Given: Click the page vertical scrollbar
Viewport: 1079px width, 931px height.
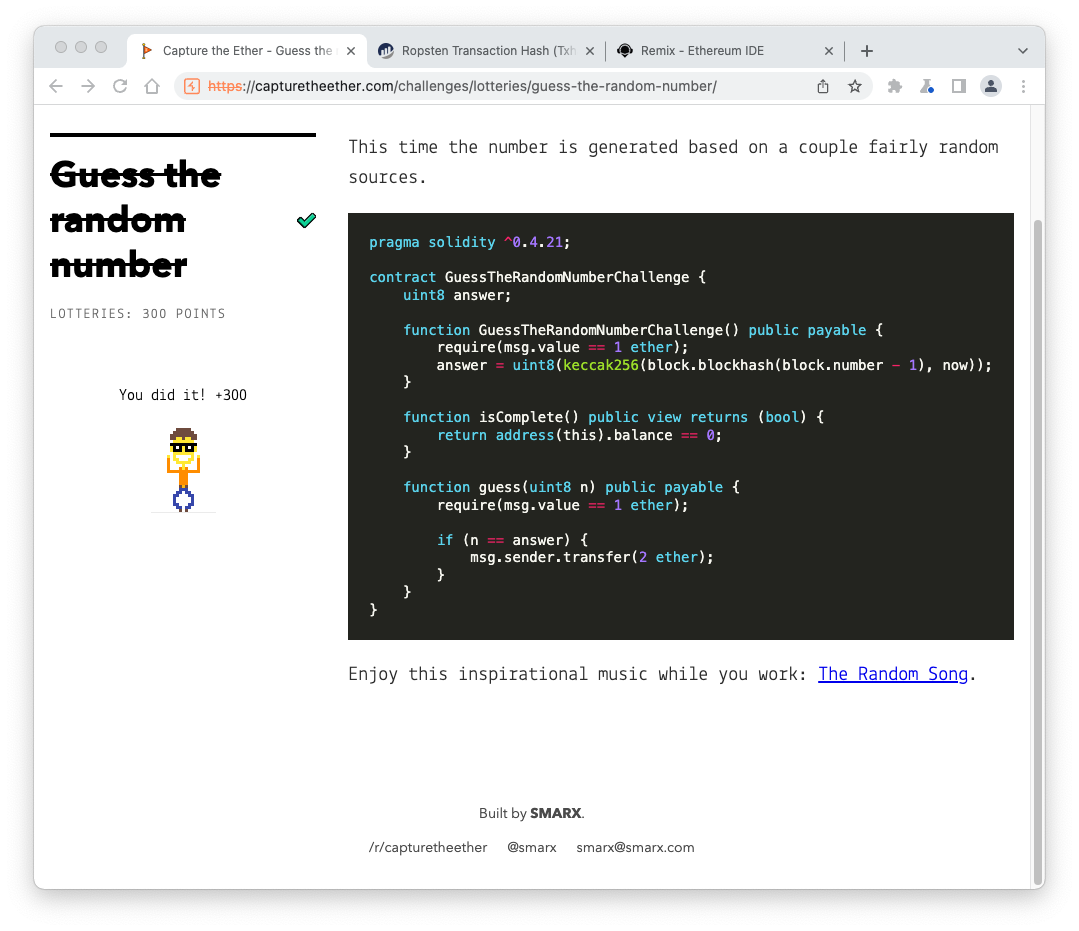Looking at the screenshot, I should [1038, 552].
